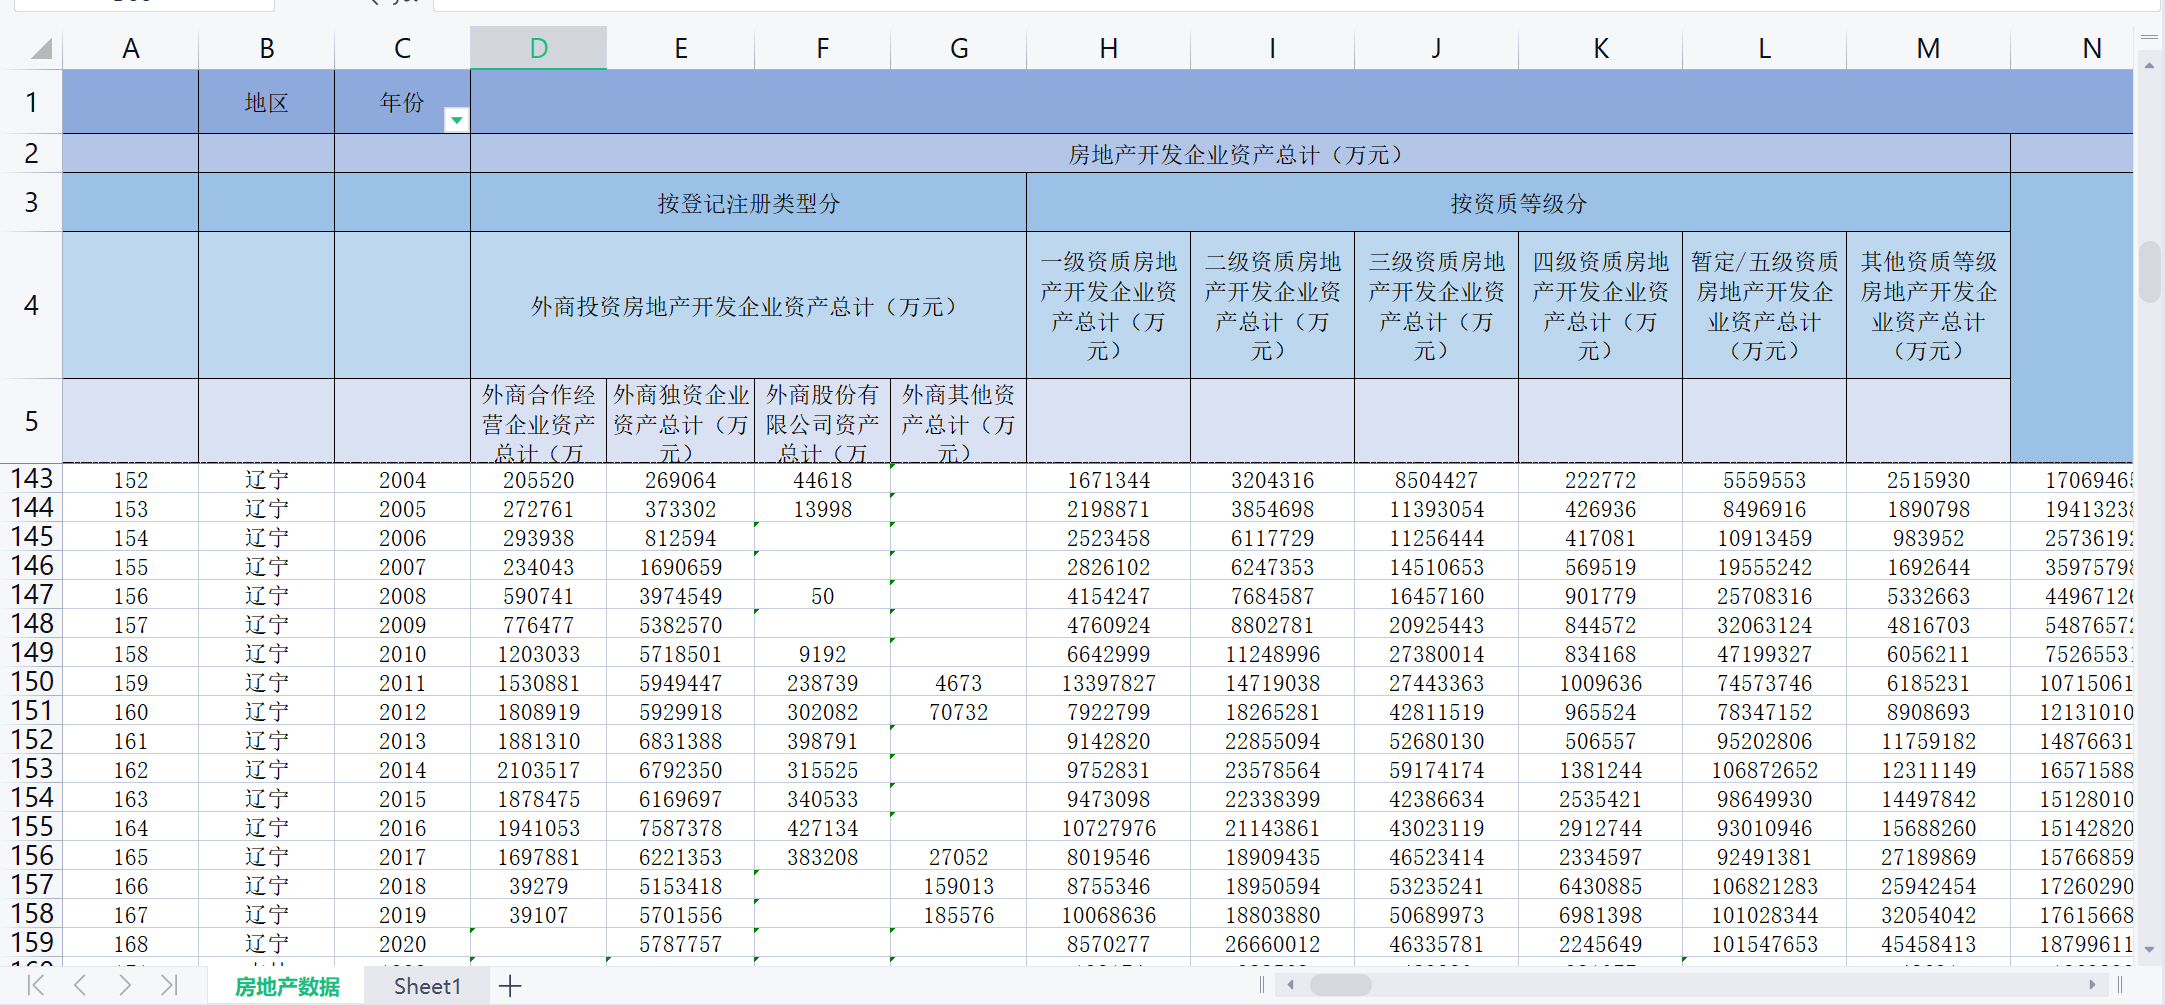
Task: Click the horizontal scrollbar right arrow
Action: point(2092,985)
